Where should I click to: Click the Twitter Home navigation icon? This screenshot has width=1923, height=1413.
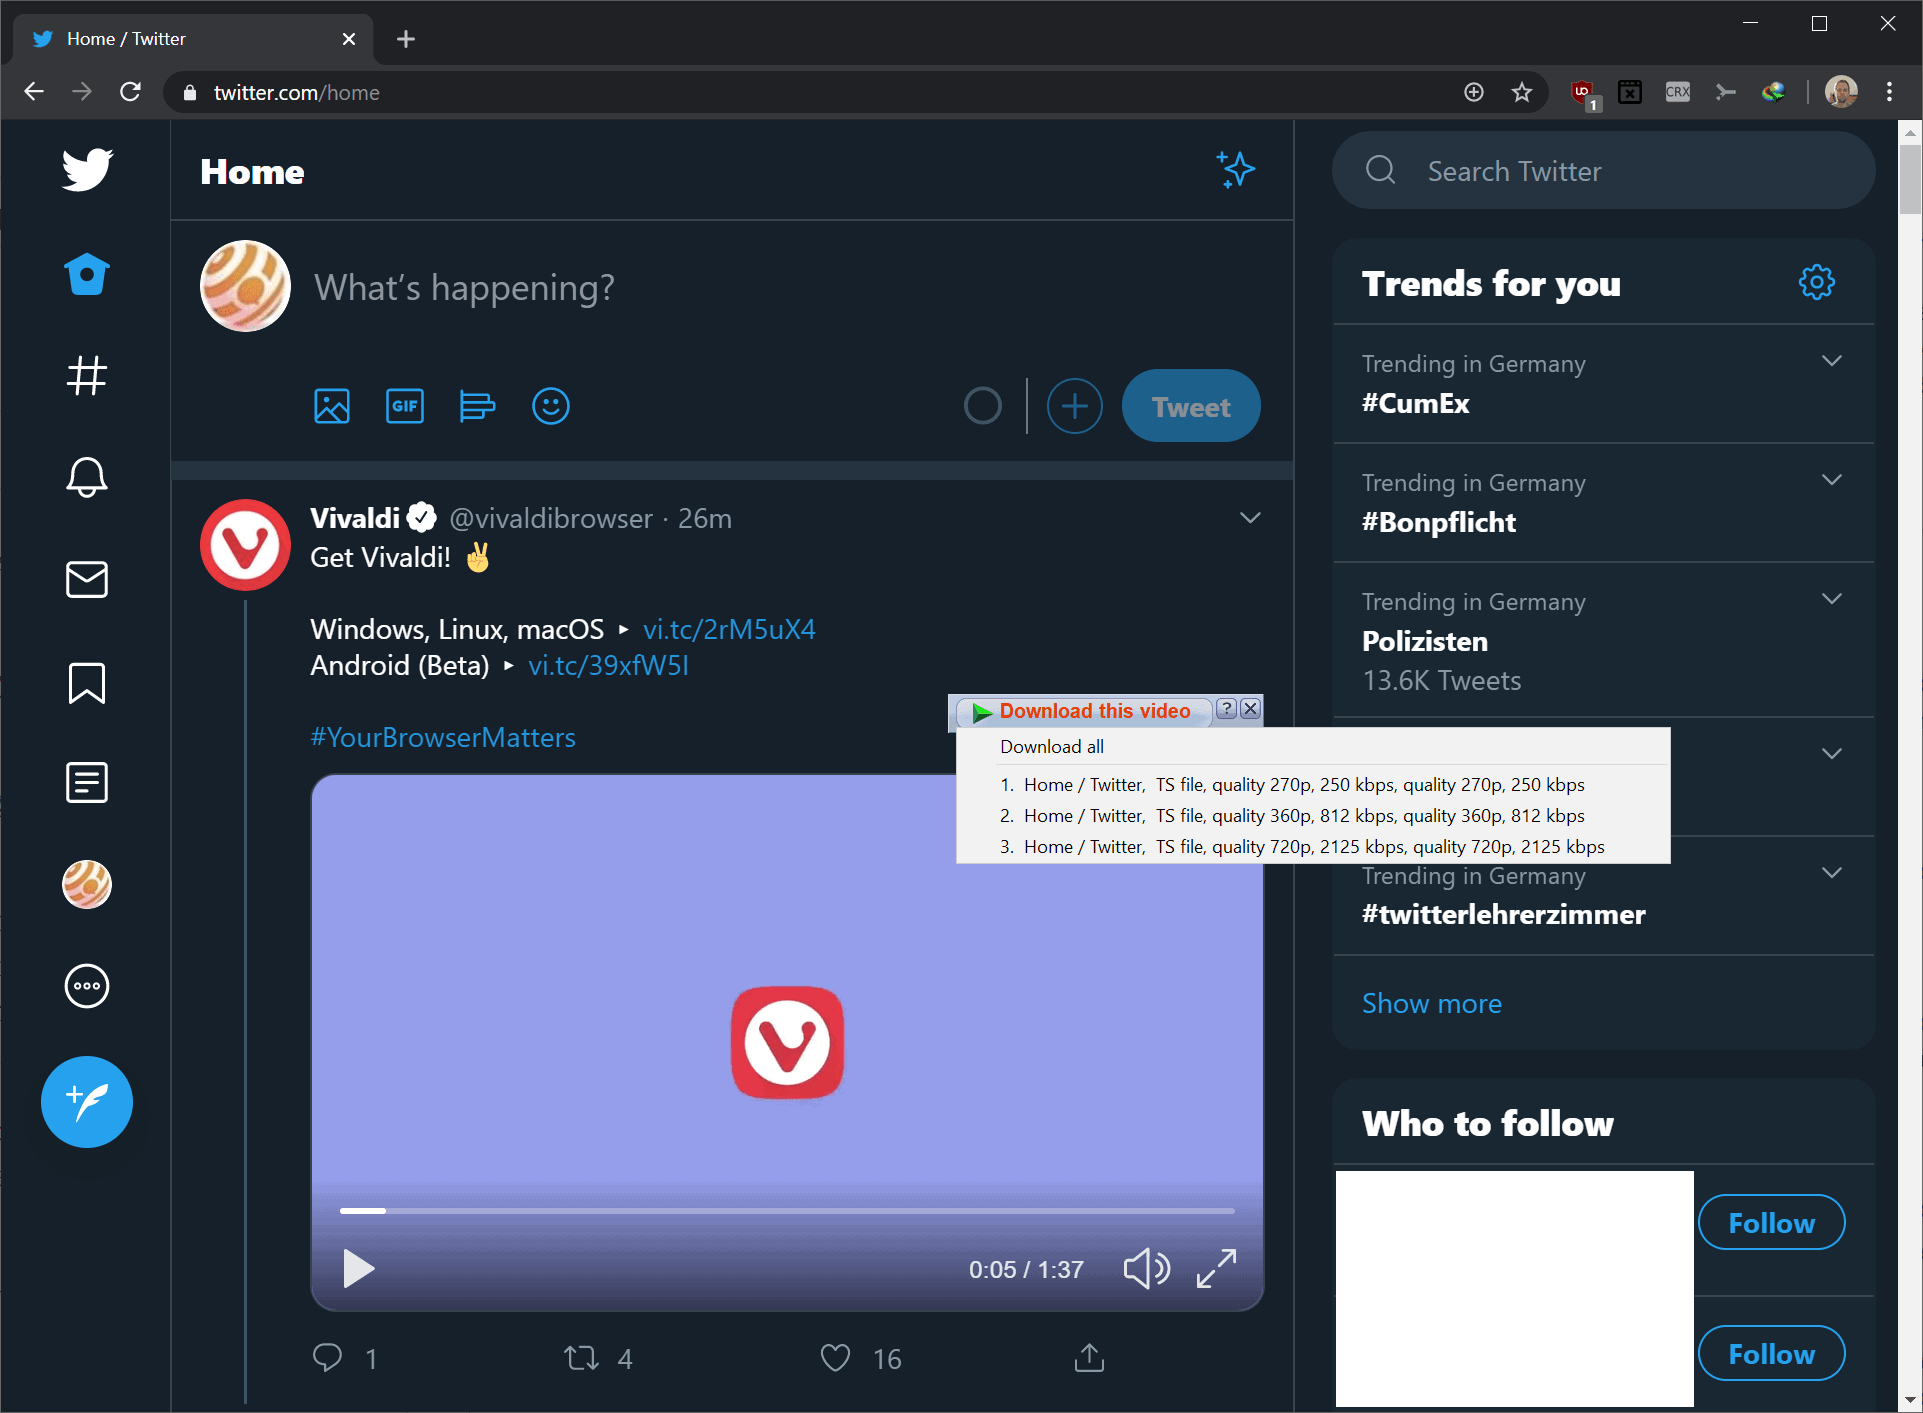coord(87,273)
